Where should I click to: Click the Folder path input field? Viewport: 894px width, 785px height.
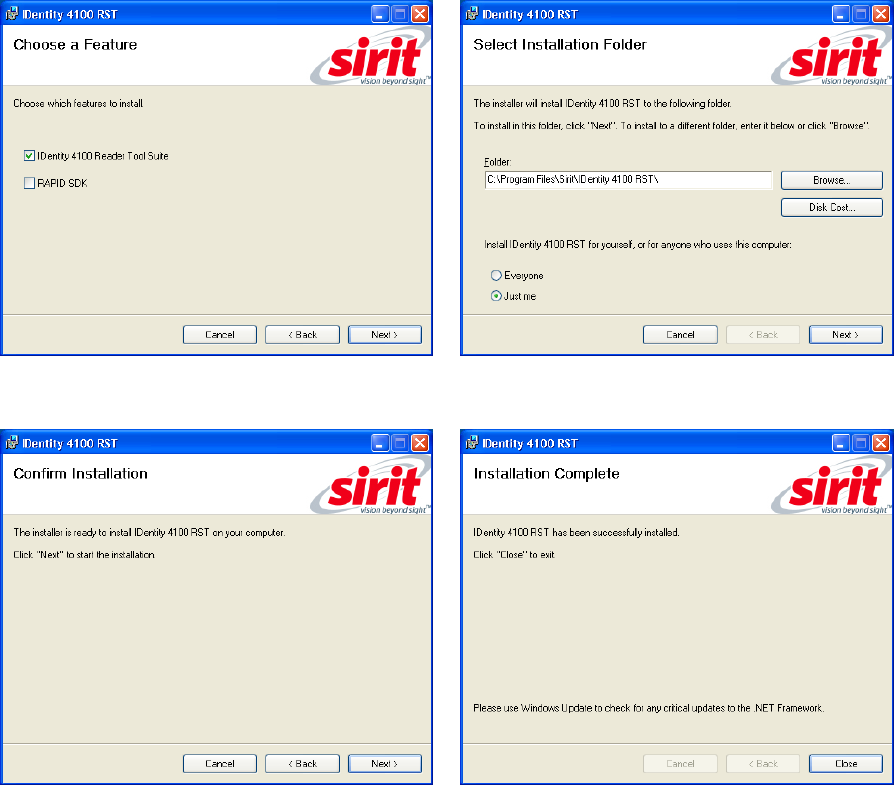(628, 180)
